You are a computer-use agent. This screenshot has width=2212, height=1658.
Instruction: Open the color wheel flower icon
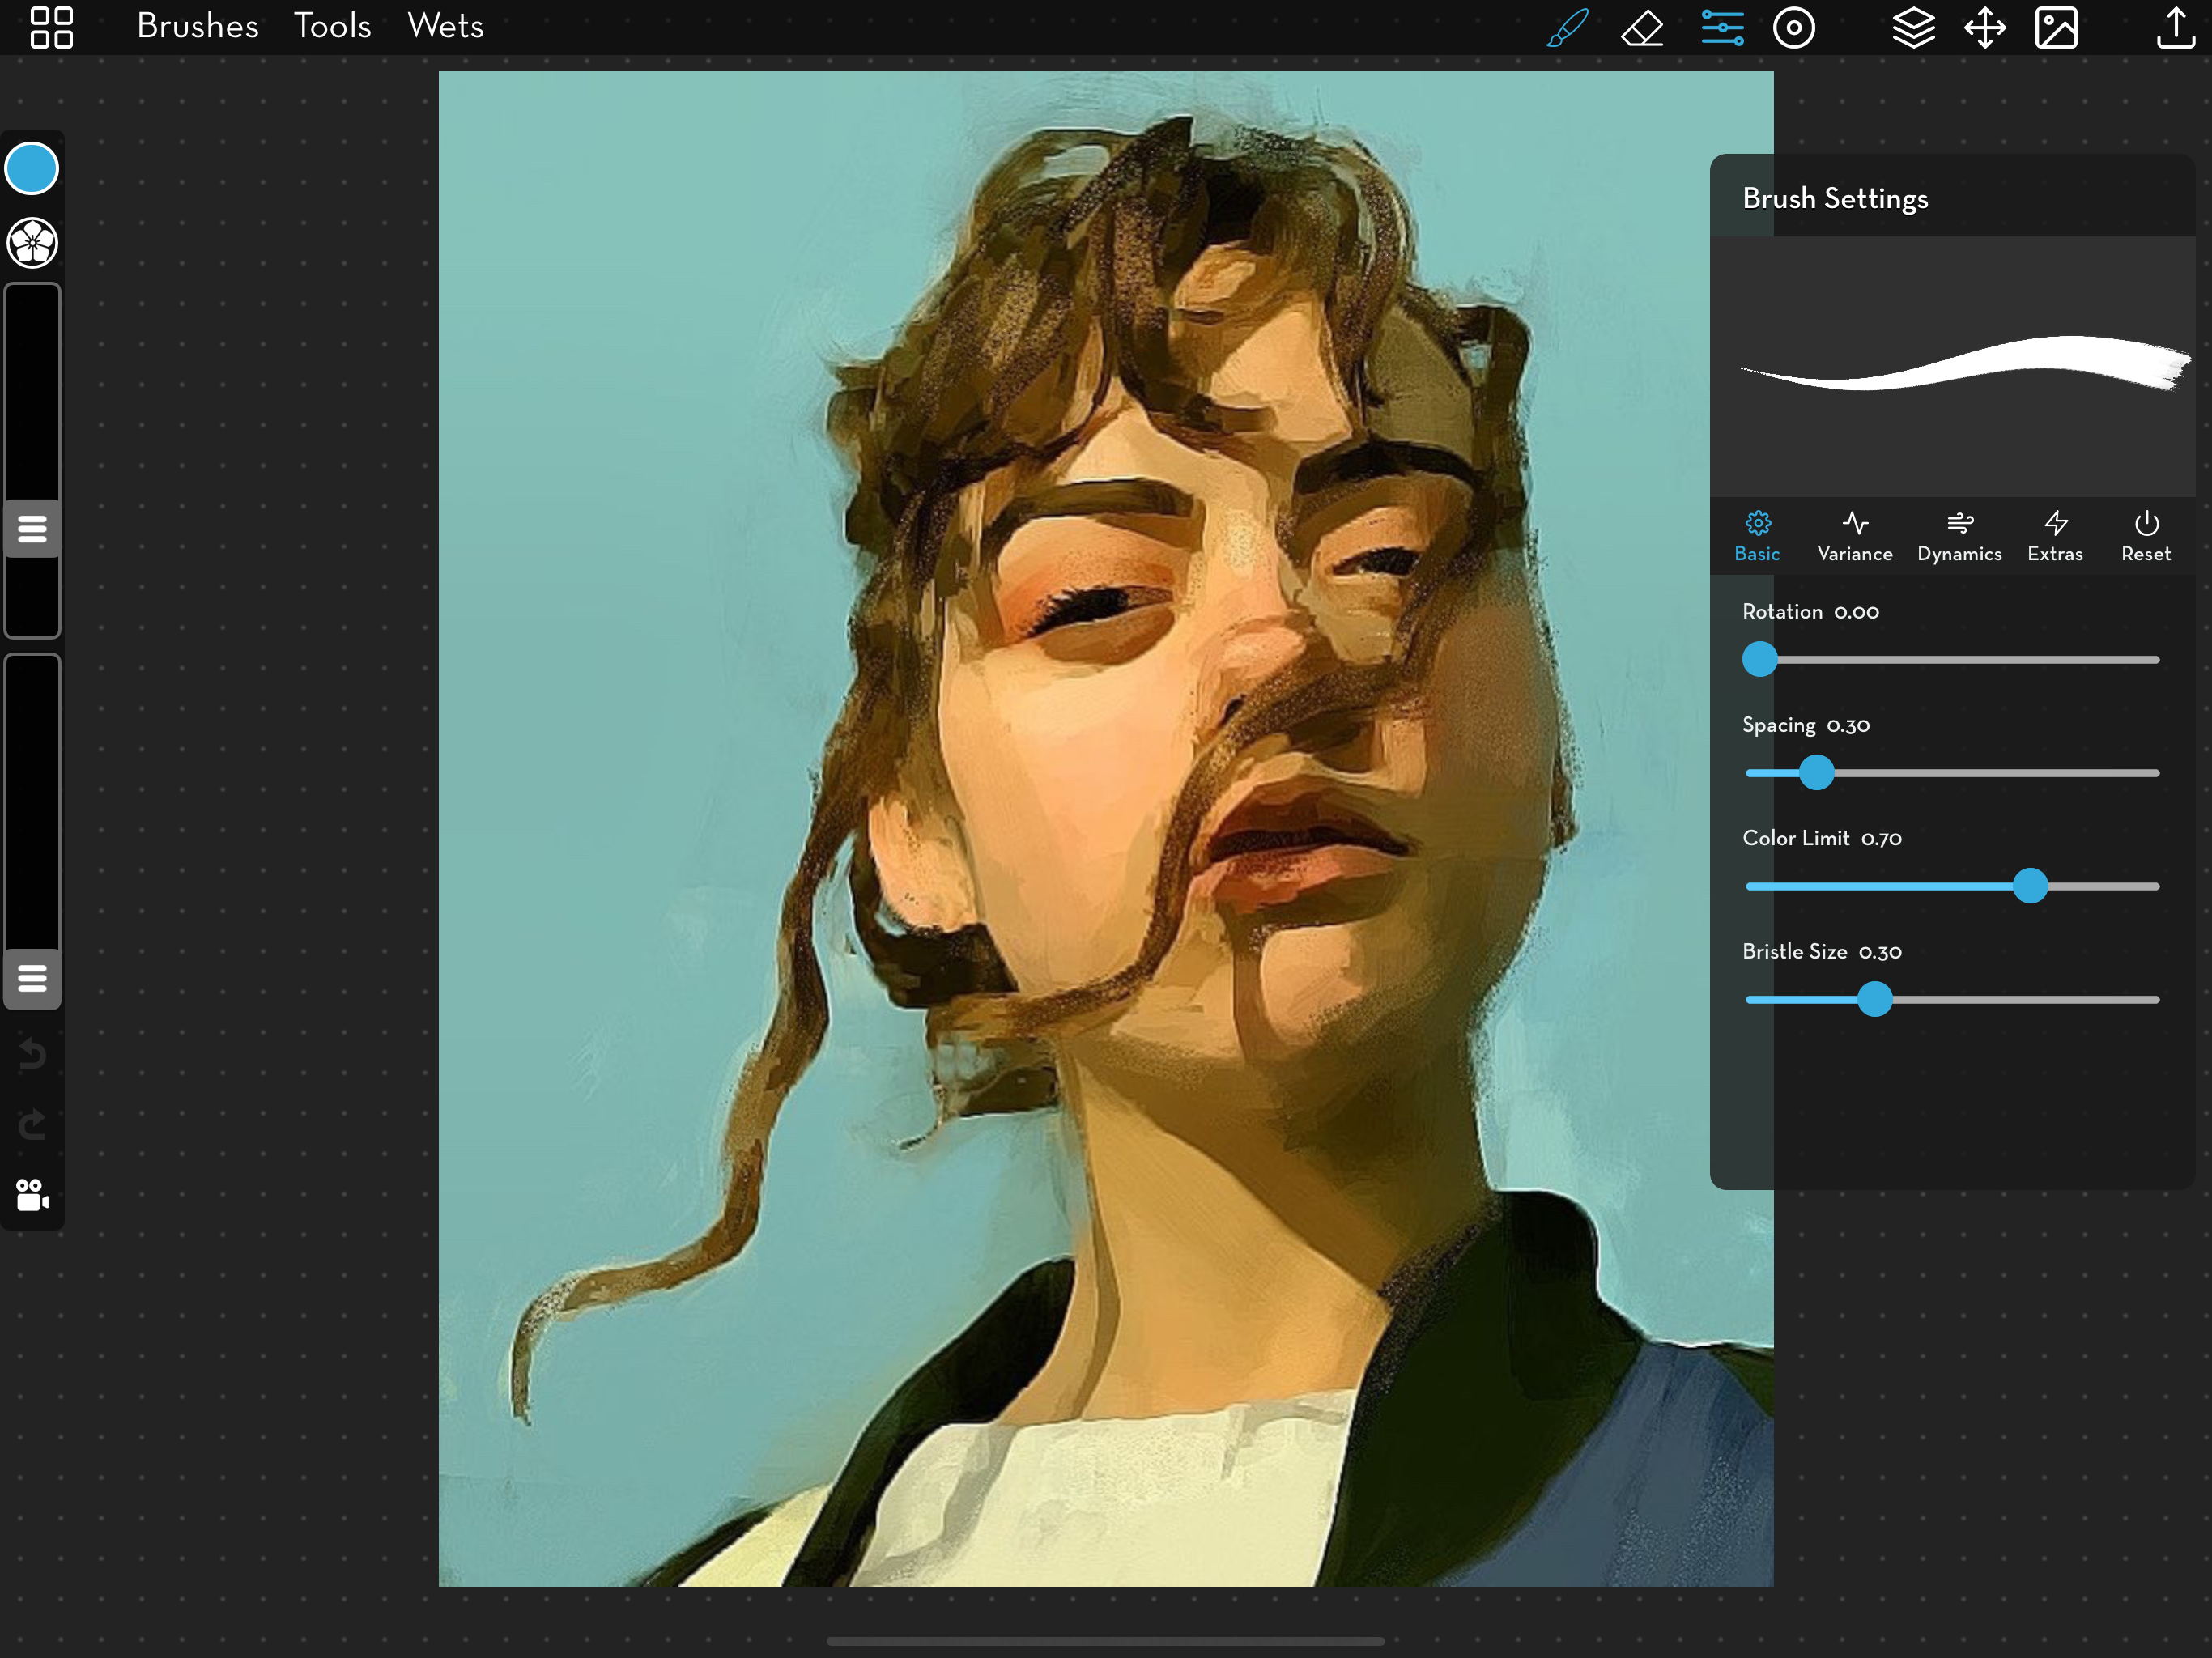pos(33,243)
